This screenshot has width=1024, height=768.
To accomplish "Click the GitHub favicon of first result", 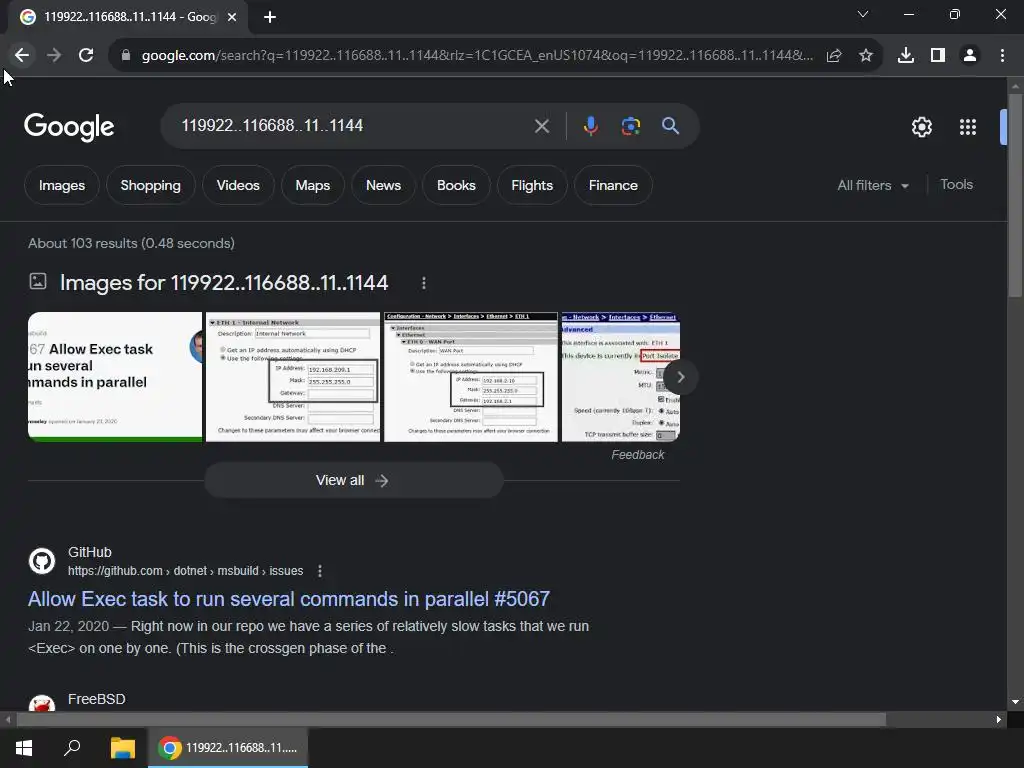I will tap(42, 561).
